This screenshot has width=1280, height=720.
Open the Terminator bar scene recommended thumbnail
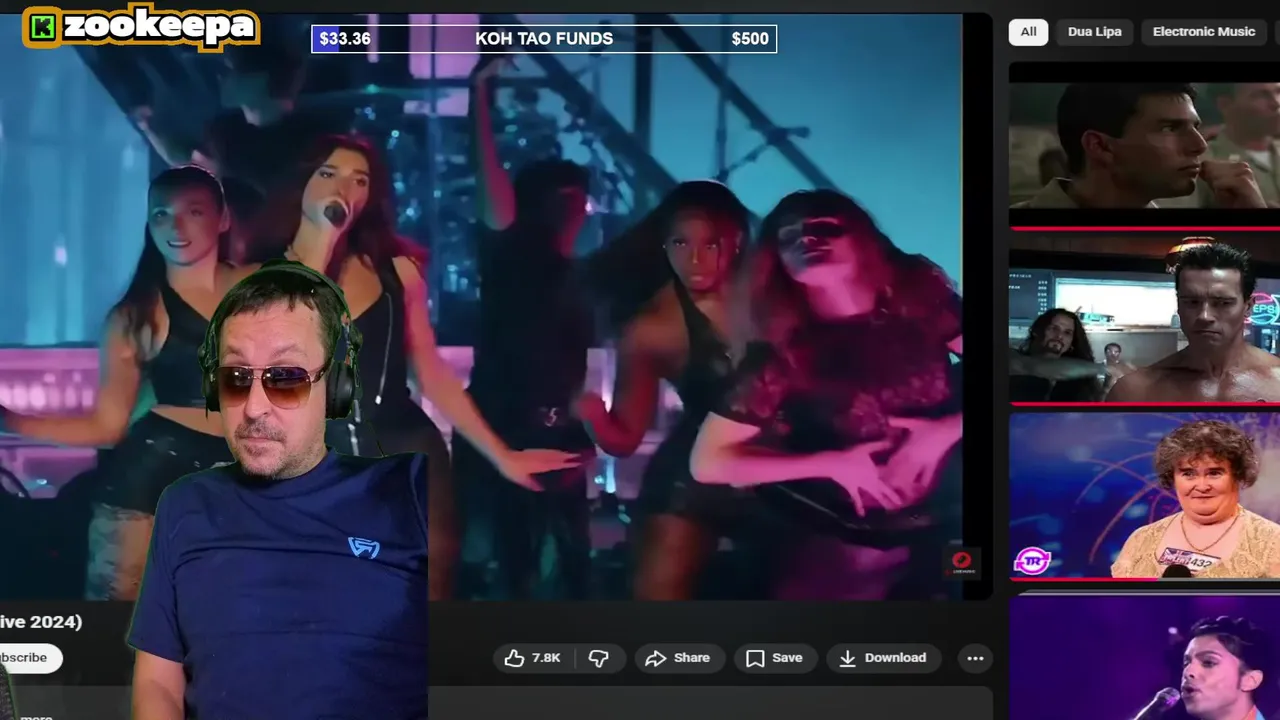(x=1144, y=320)
